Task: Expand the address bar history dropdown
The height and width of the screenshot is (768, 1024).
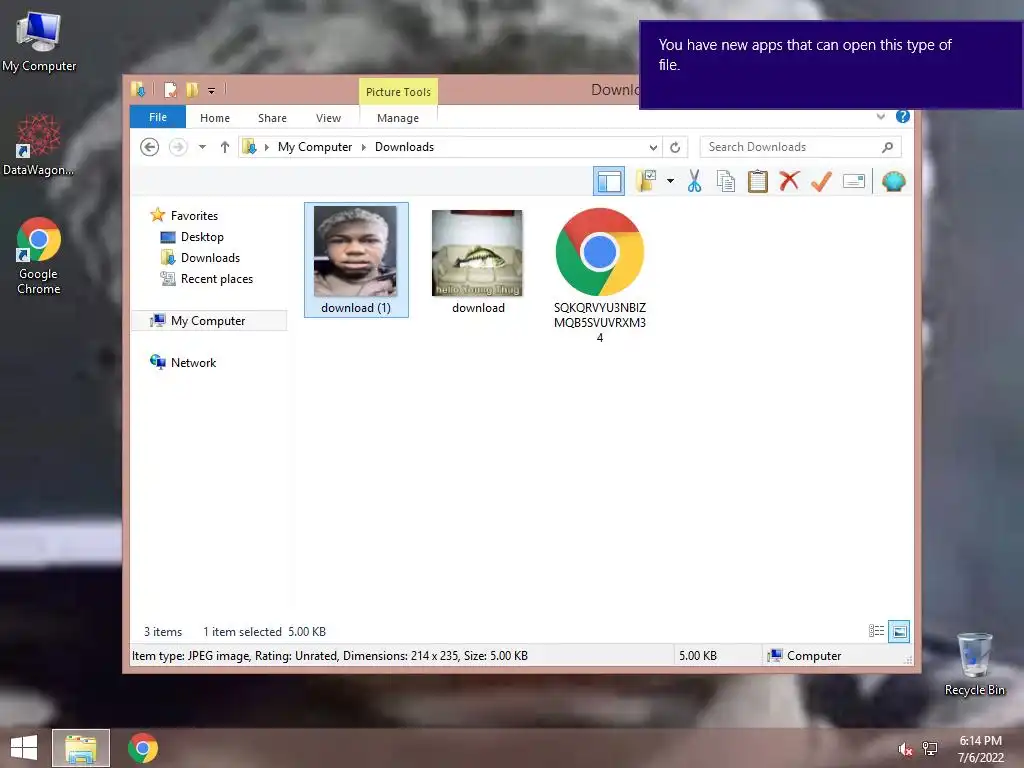Action: click(x=653, y=147)
